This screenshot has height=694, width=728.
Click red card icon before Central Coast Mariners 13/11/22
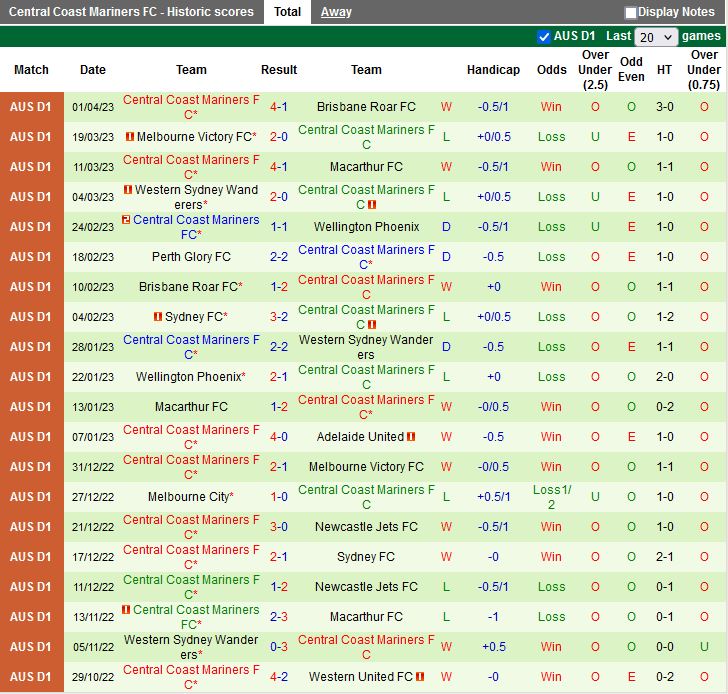[126, 609]
